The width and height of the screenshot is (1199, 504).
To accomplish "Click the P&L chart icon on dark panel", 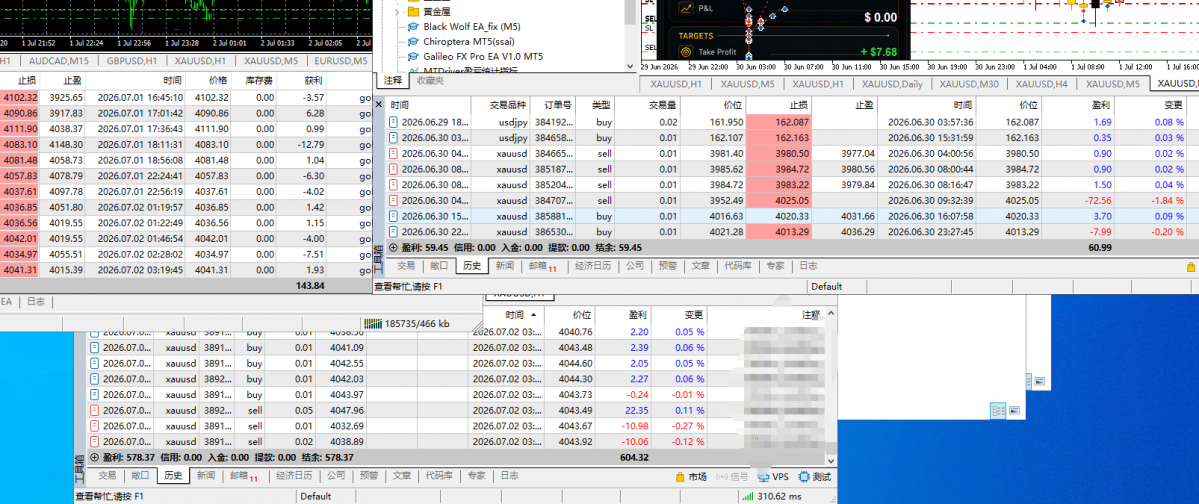I will [x=686, y=9].
